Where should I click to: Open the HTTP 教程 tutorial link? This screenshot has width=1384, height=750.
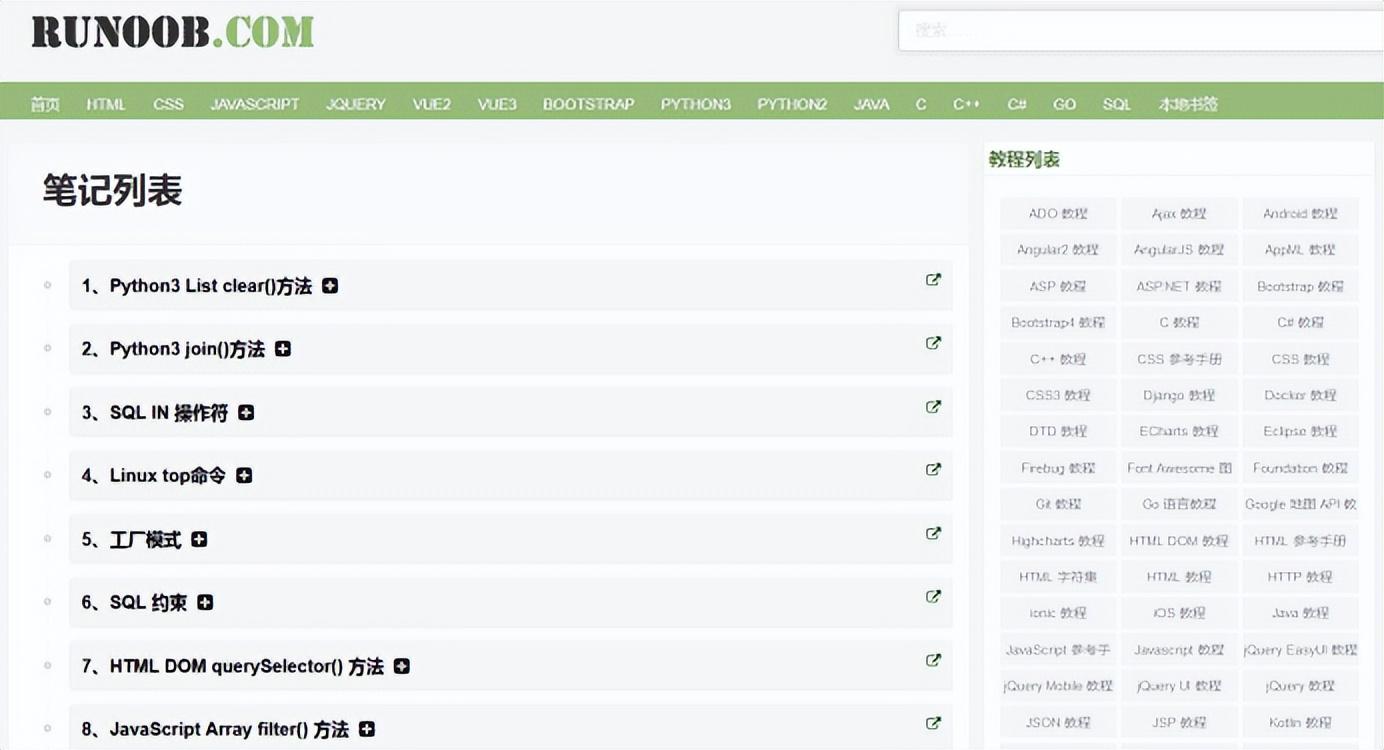1300,577
